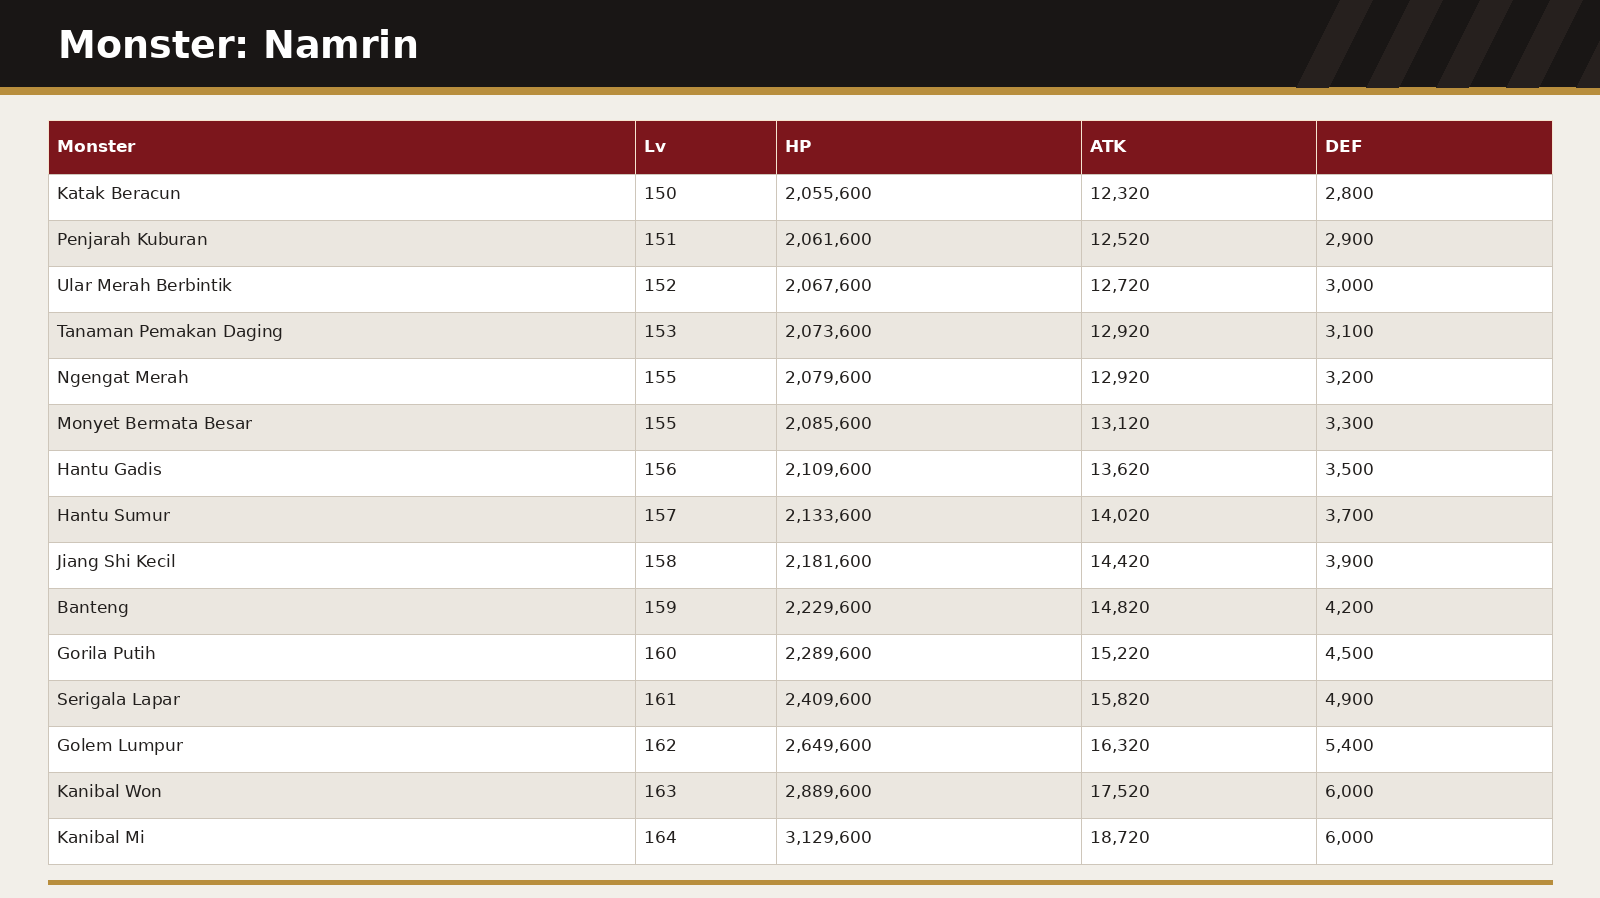Image resolution: width=1600 pixels, height=898 pixels.
Task: Select the Hantu Gadis HP value 2,109,600
Action: (828, 470)
